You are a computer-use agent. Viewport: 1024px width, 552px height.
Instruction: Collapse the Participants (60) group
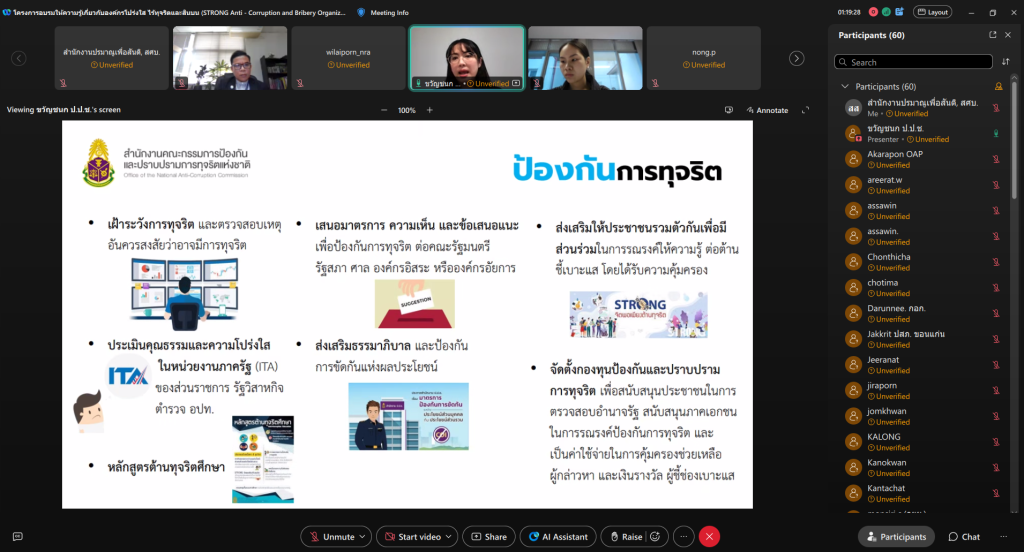coord(844,86)
